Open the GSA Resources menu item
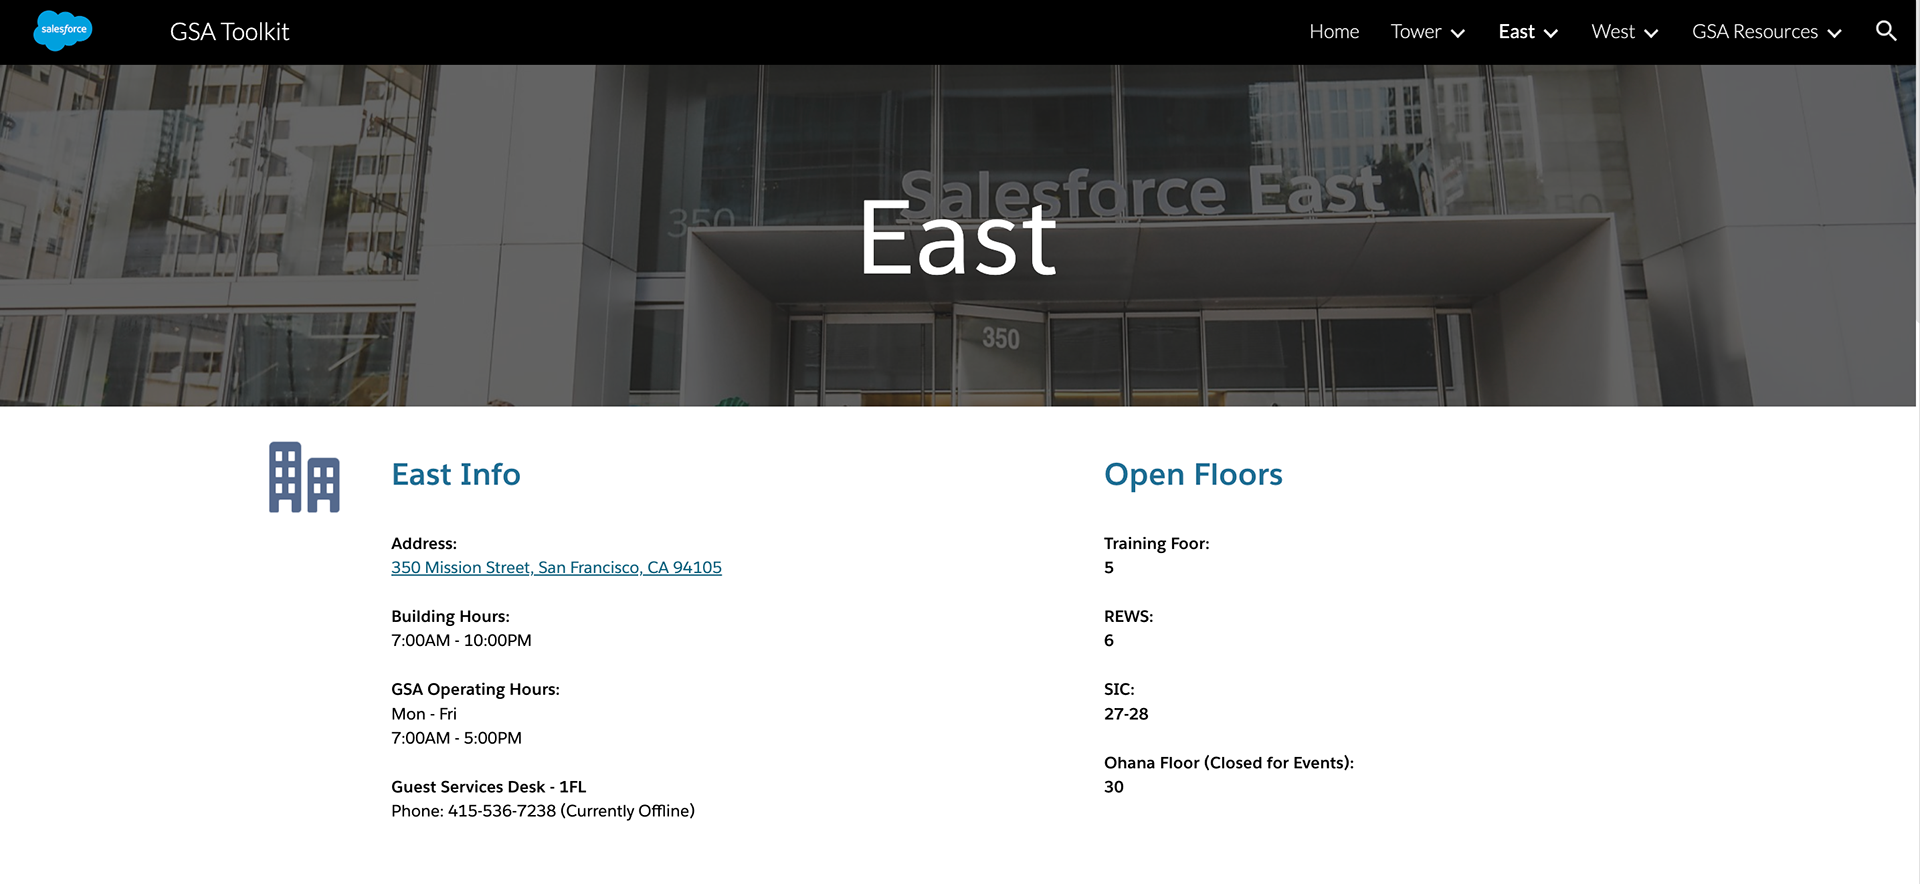Screen dimensions: 1920x884 1755,32
